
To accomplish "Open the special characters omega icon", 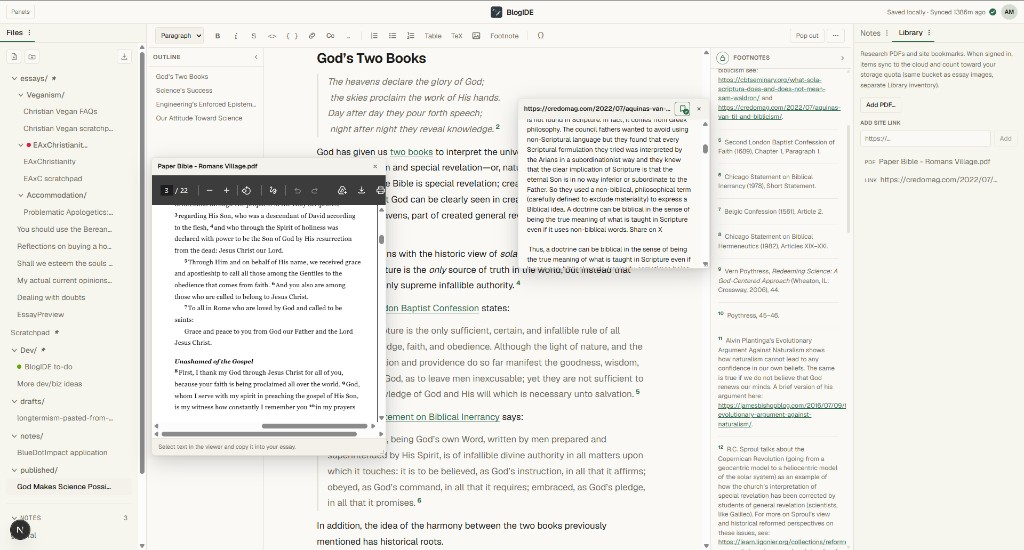I will tap(540, 36).
